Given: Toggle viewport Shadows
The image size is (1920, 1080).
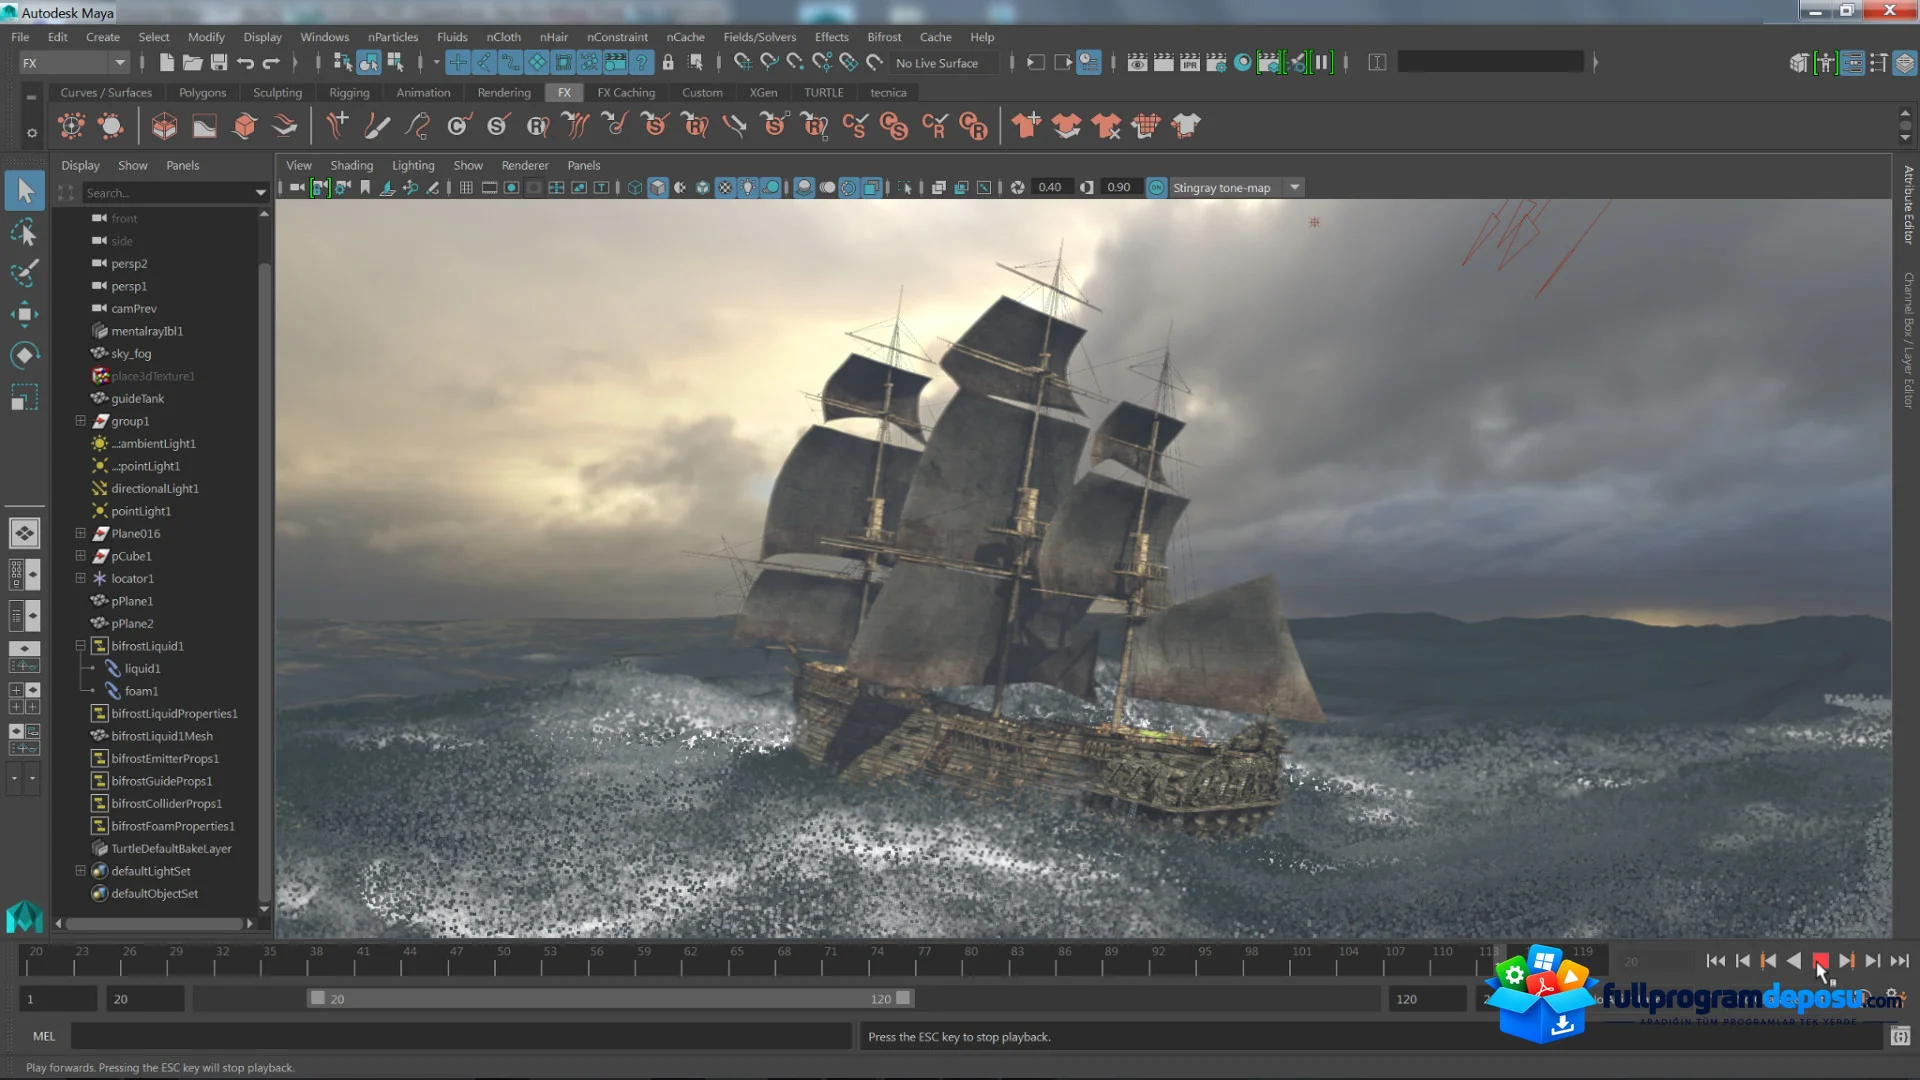Looking at the screenshot, I should coord(771,187).
